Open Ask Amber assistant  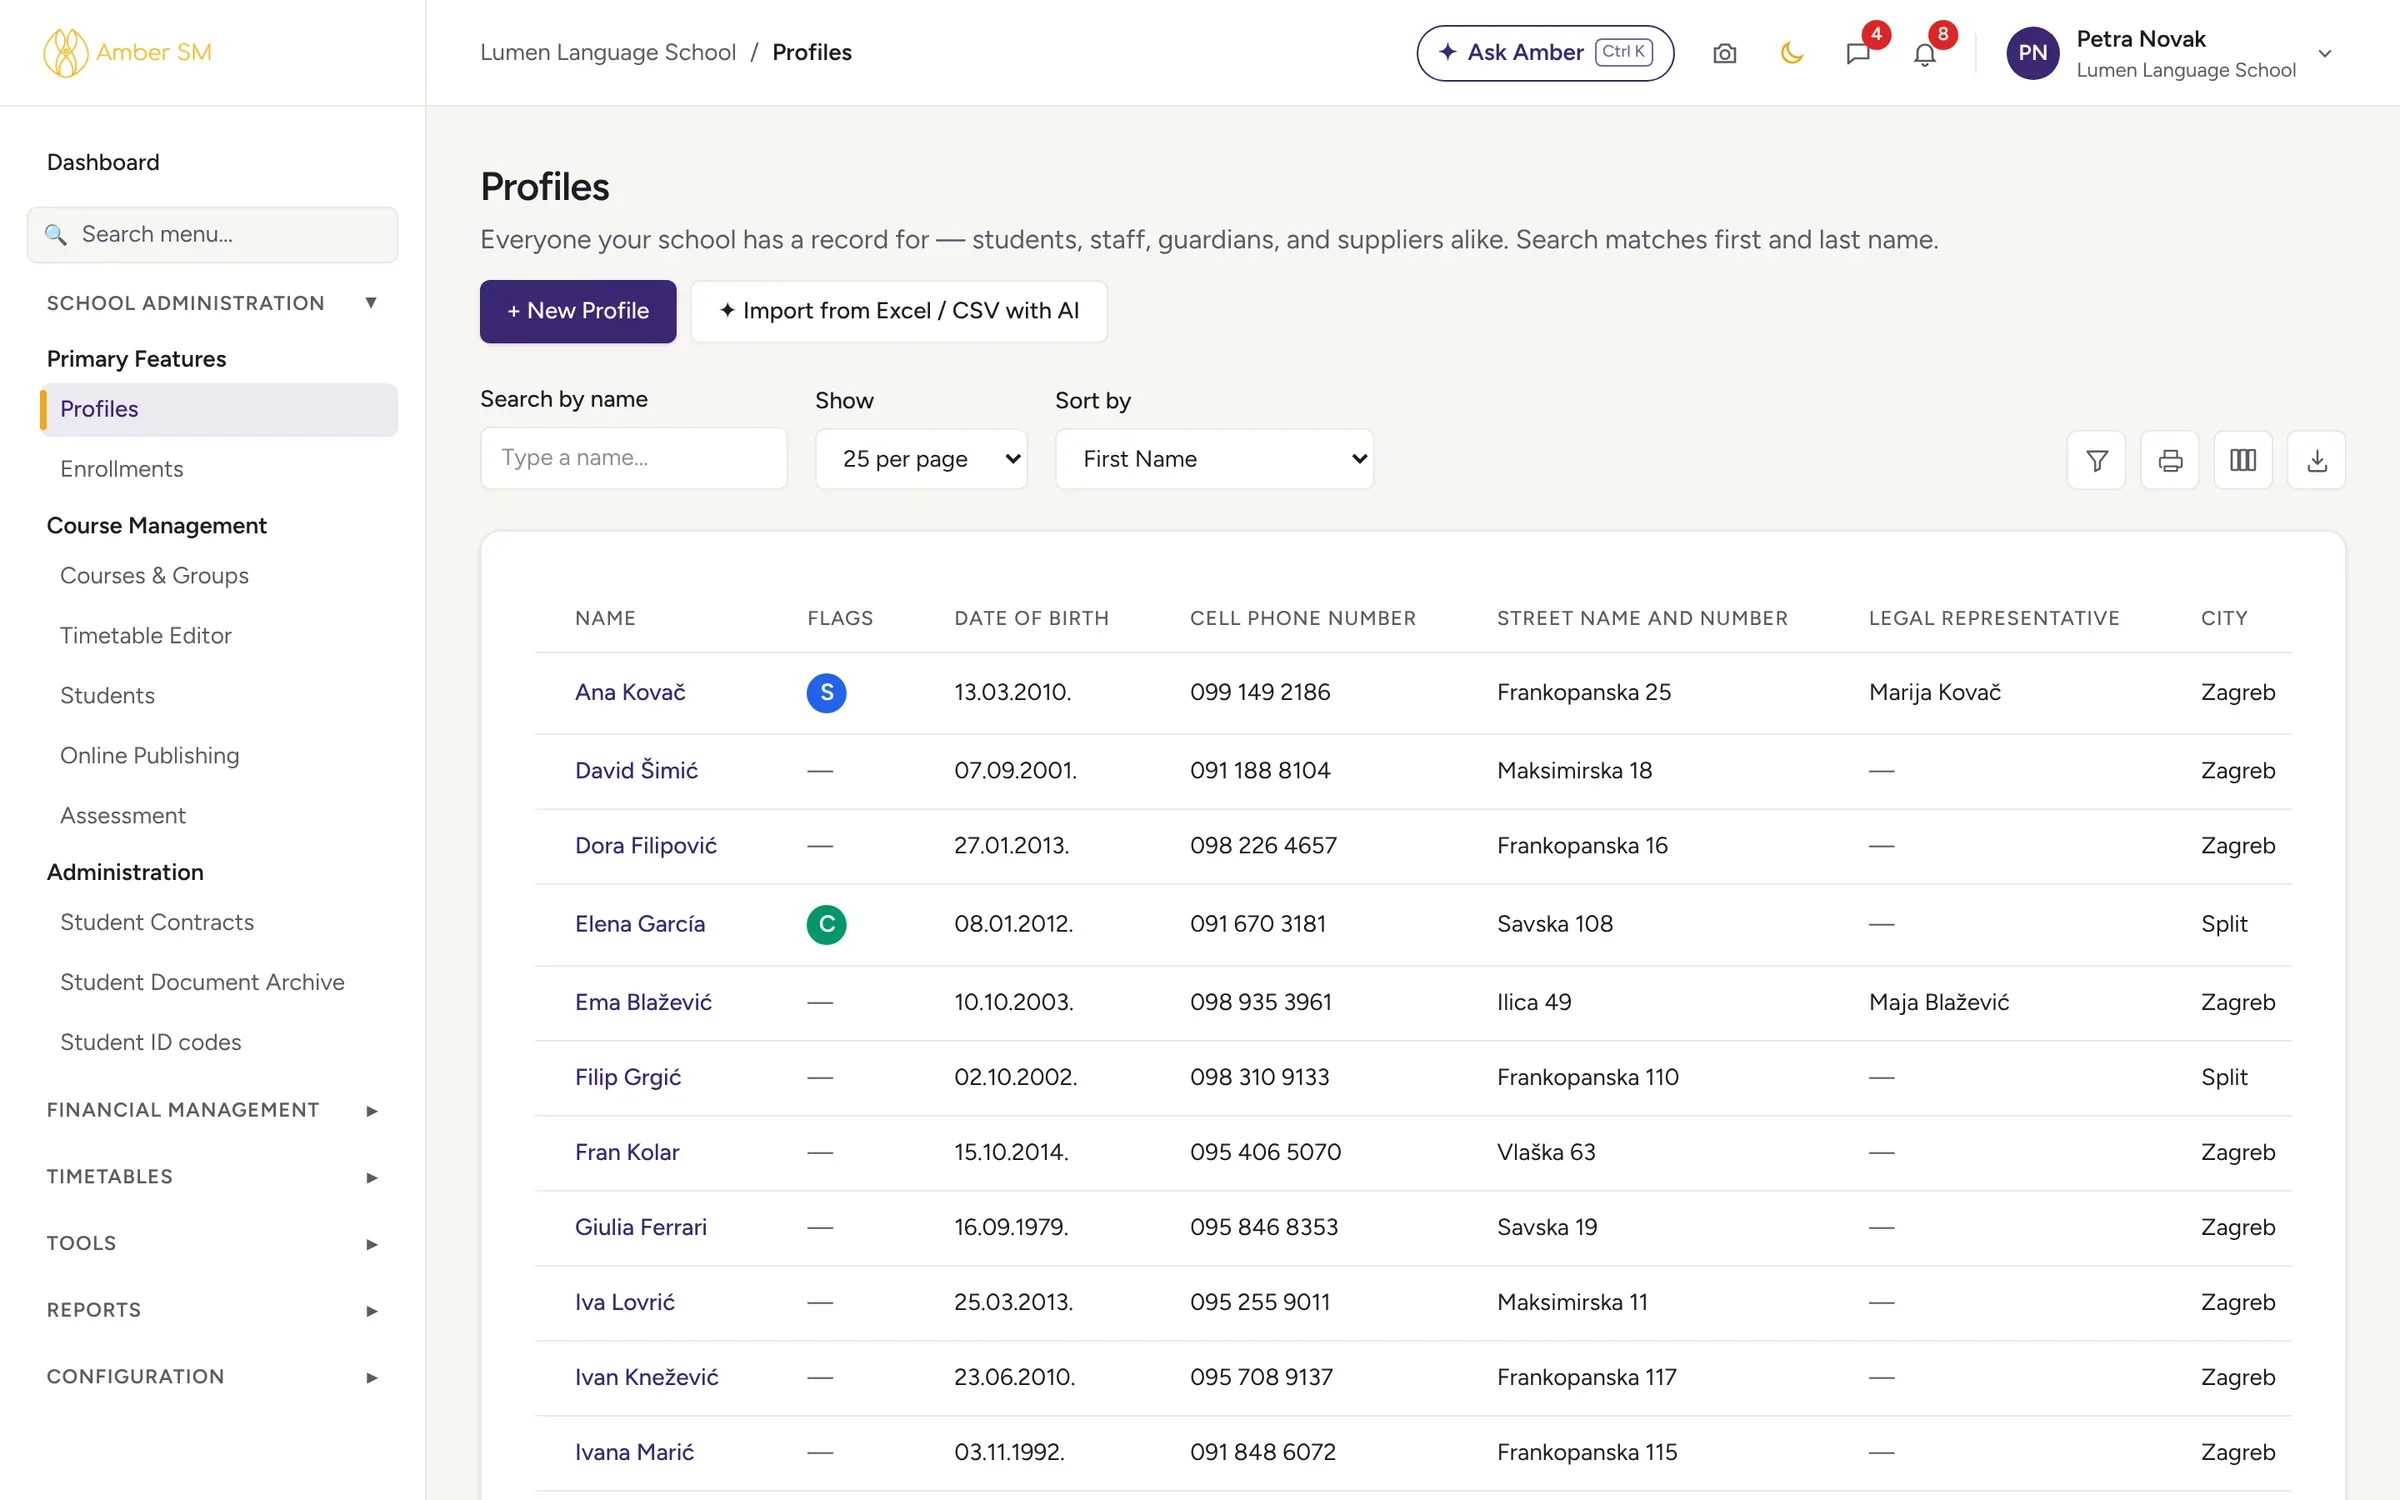(x=1545, y=53)
